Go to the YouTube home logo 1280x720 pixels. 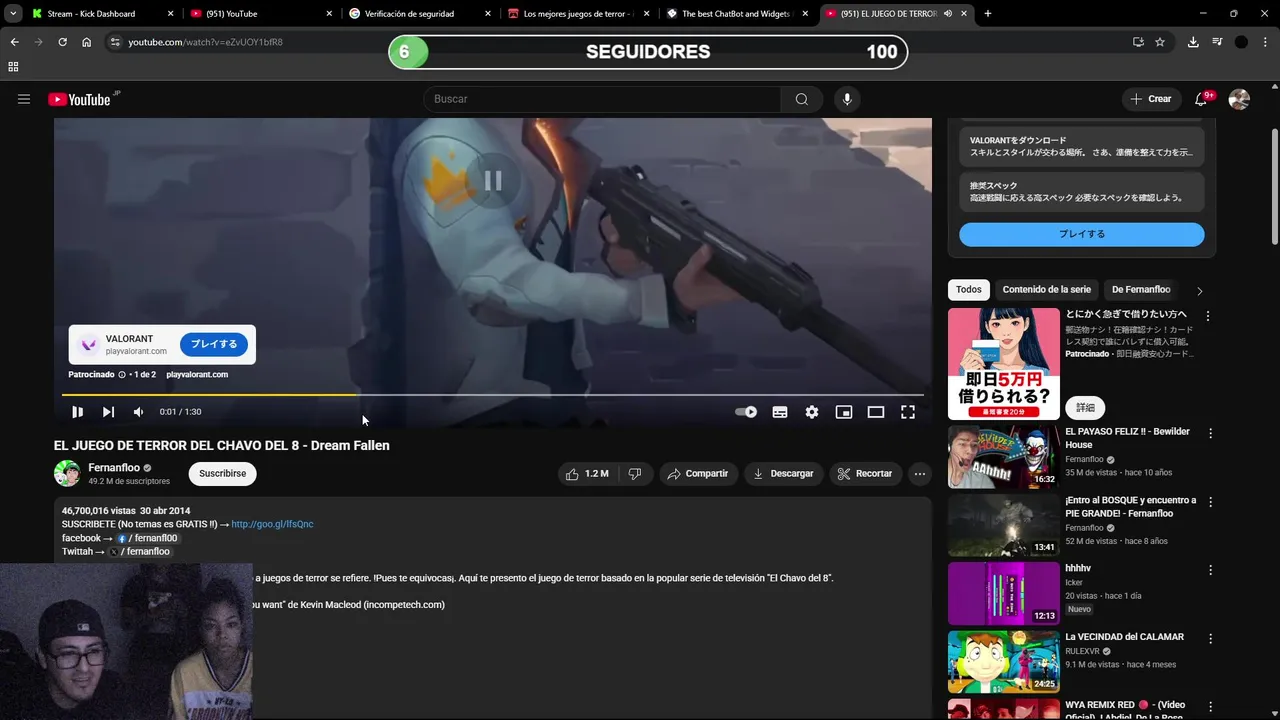(x=79, y=99)
